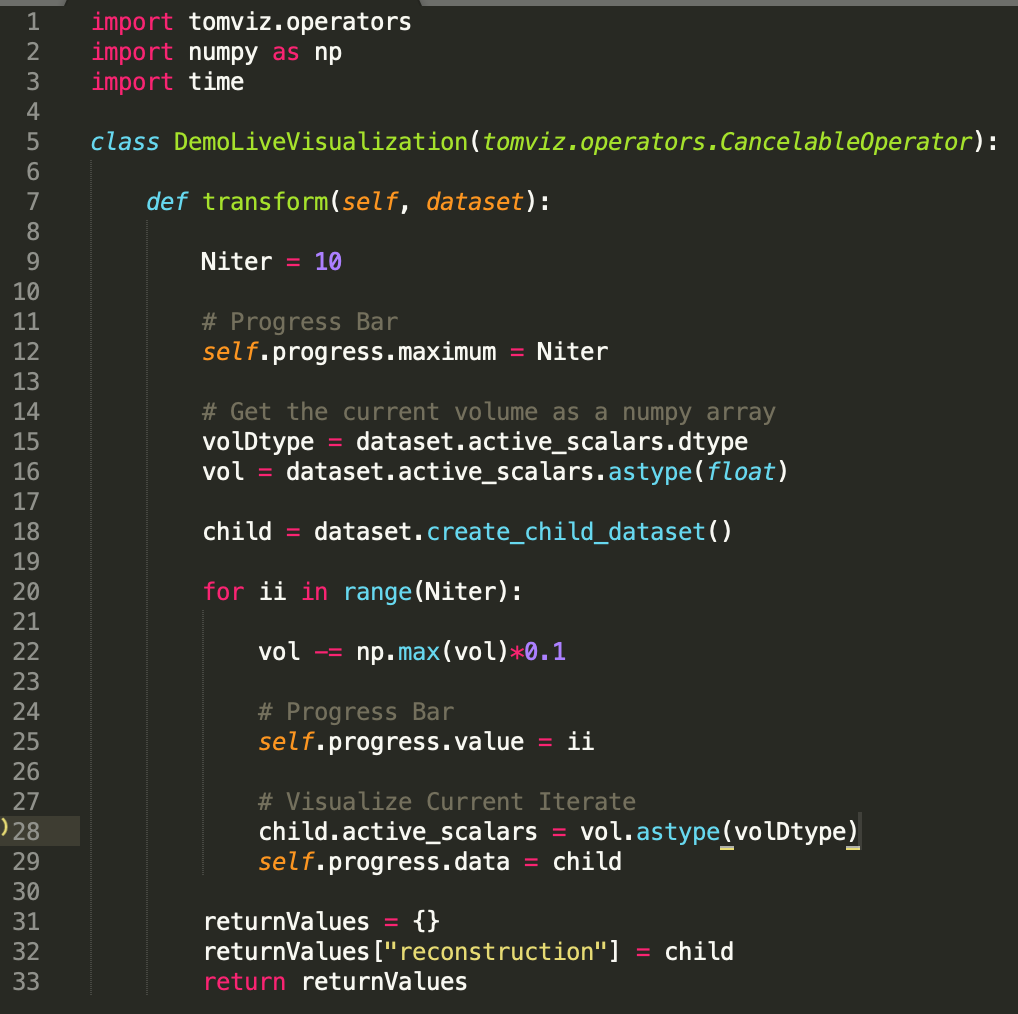
Task: Click the 'def' keyword on line 7
Action: [167, 202]
